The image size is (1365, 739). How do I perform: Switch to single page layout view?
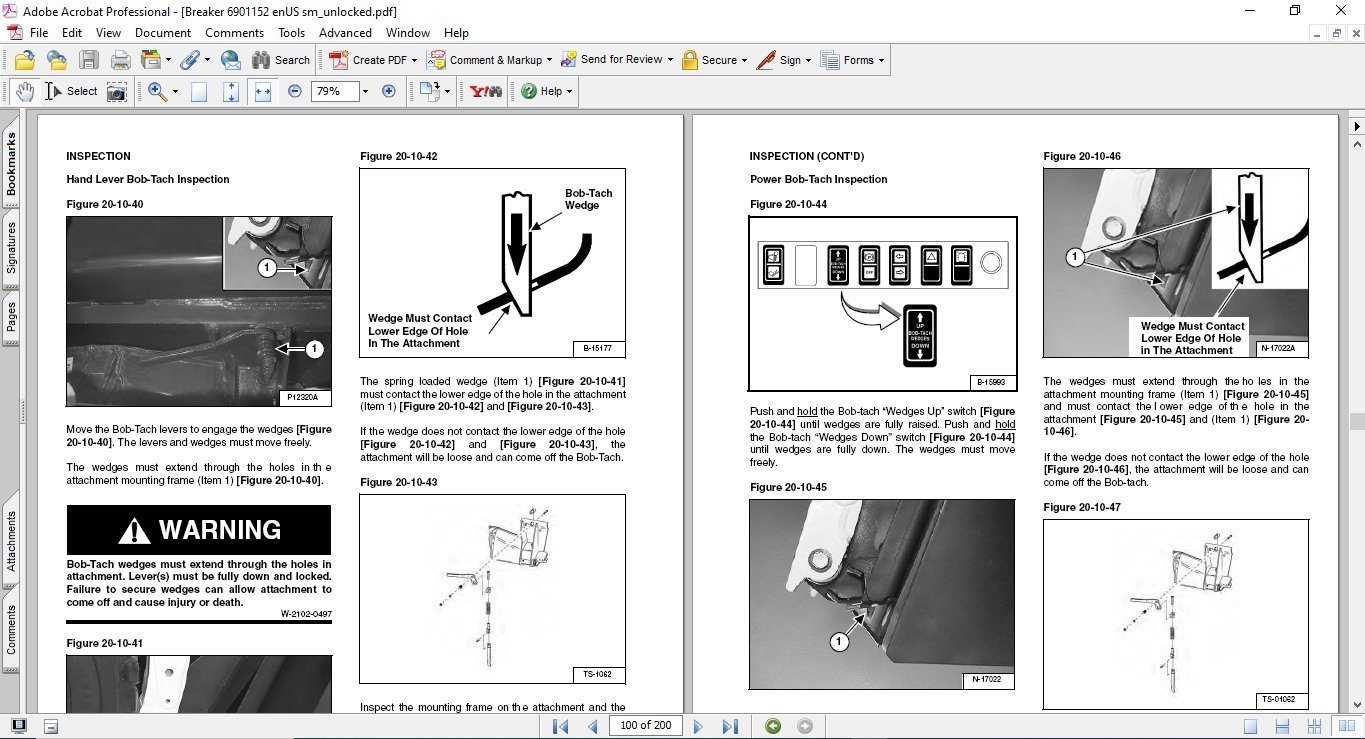pyautogui.click(x=1250, y=726)
